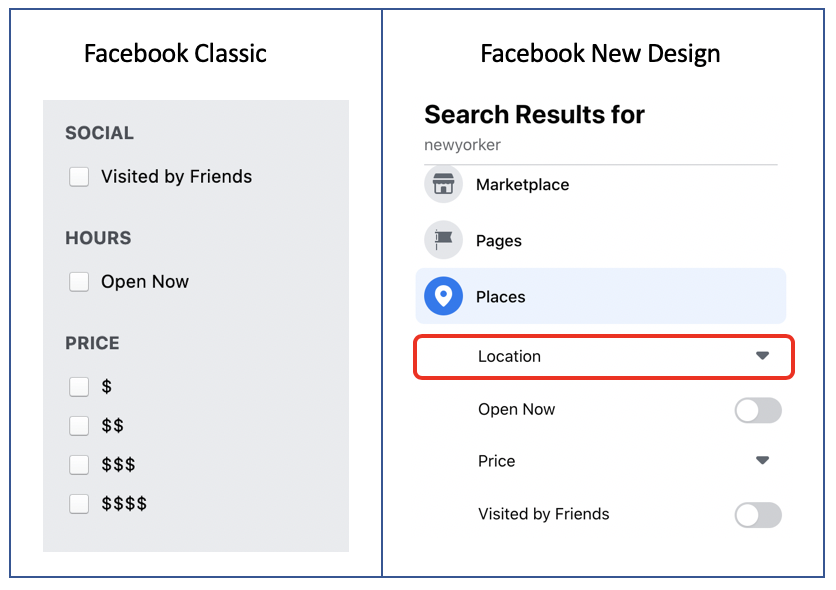Select the Marketplace search category
This screenshot has height=590, width=836.
pos(600,184)
